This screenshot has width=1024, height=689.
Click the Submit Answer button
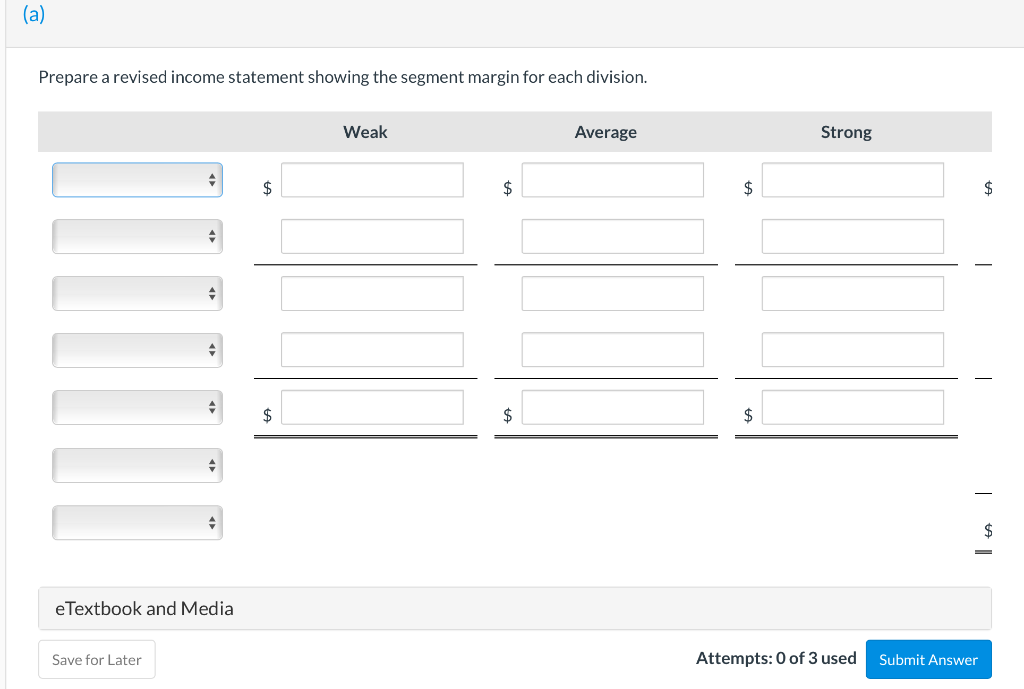pos(928,659)
